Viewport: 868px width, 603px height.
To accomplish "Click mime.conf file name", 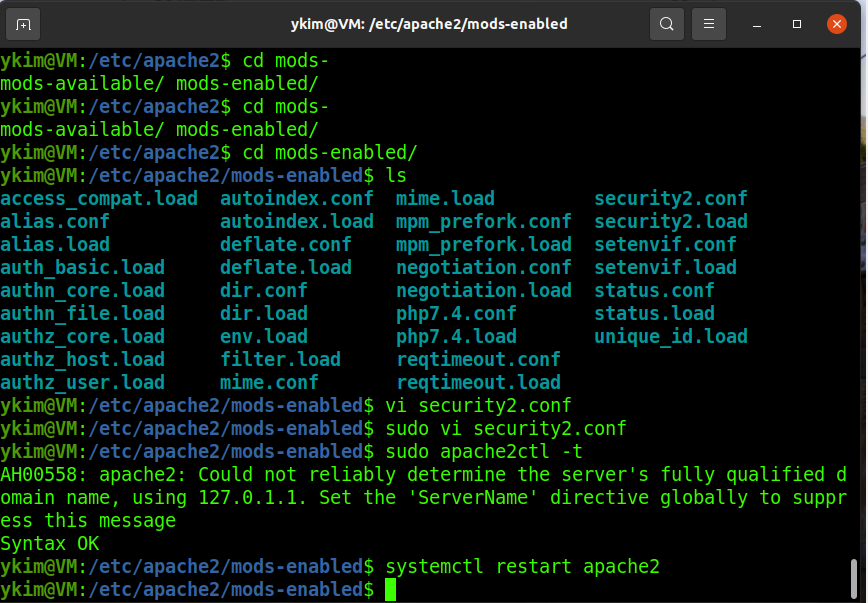I will tap(269, 383).
